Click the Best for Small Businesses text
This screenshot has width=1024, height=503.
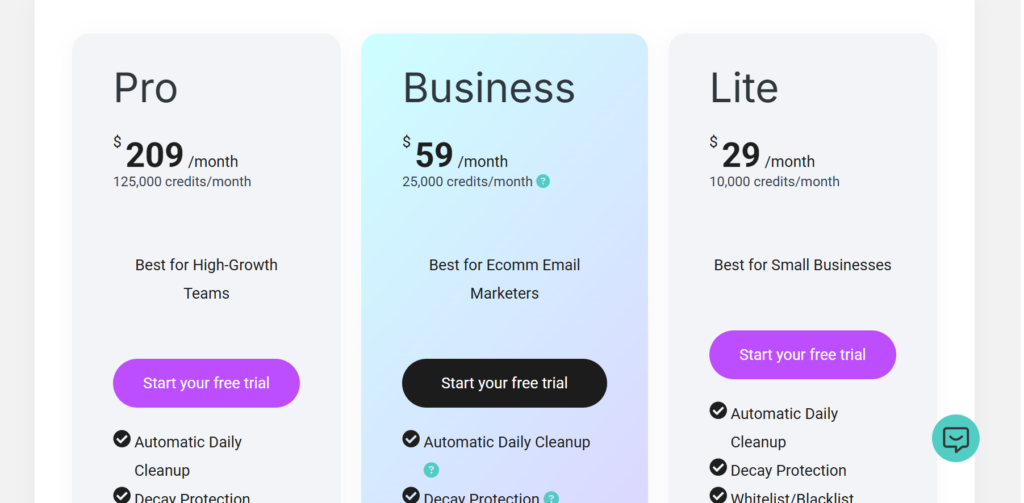[x=803, y=265]
